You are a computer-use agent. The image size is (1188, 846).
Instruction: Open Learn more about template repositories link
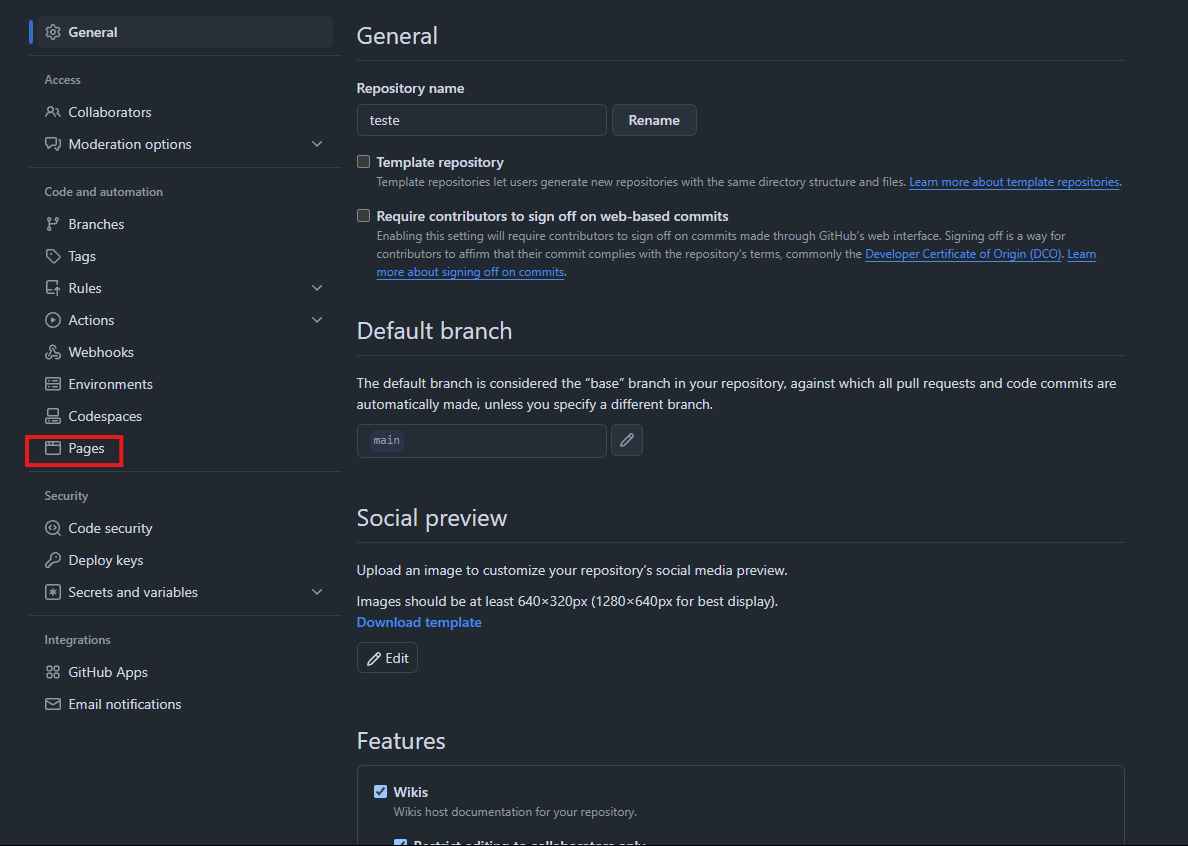click(1014, 182)
